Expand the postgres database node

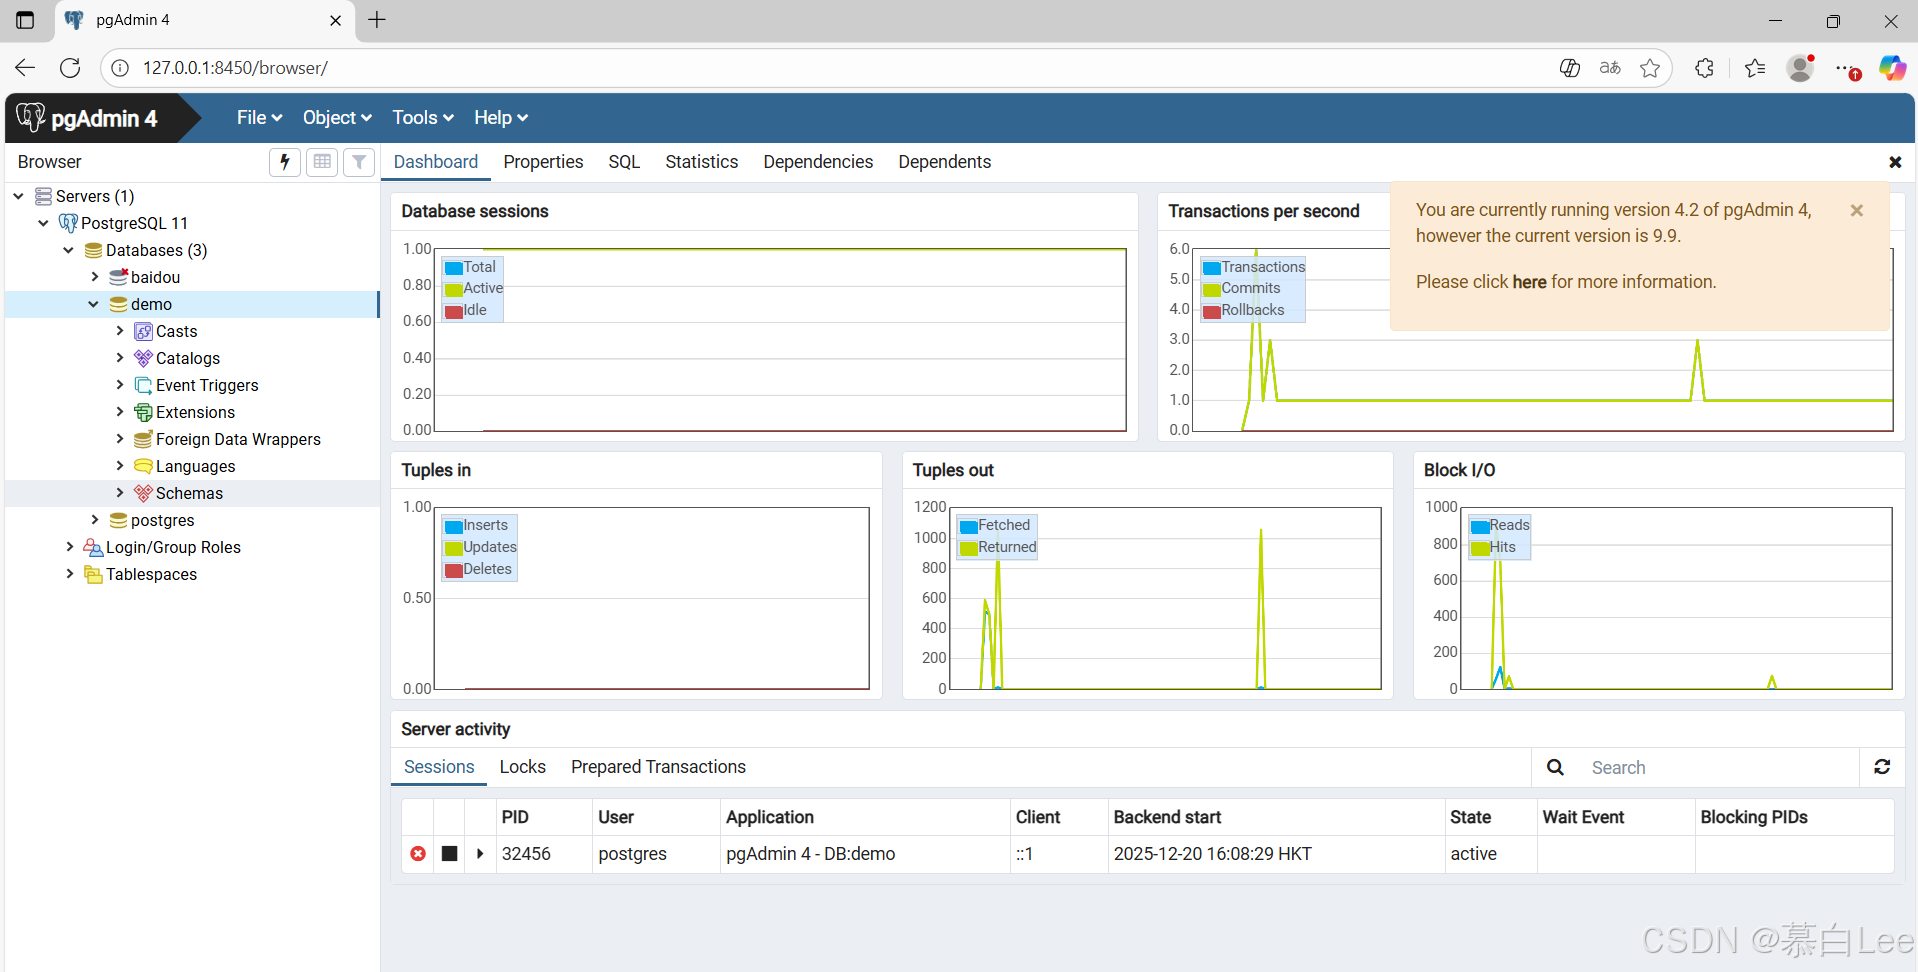94,520
